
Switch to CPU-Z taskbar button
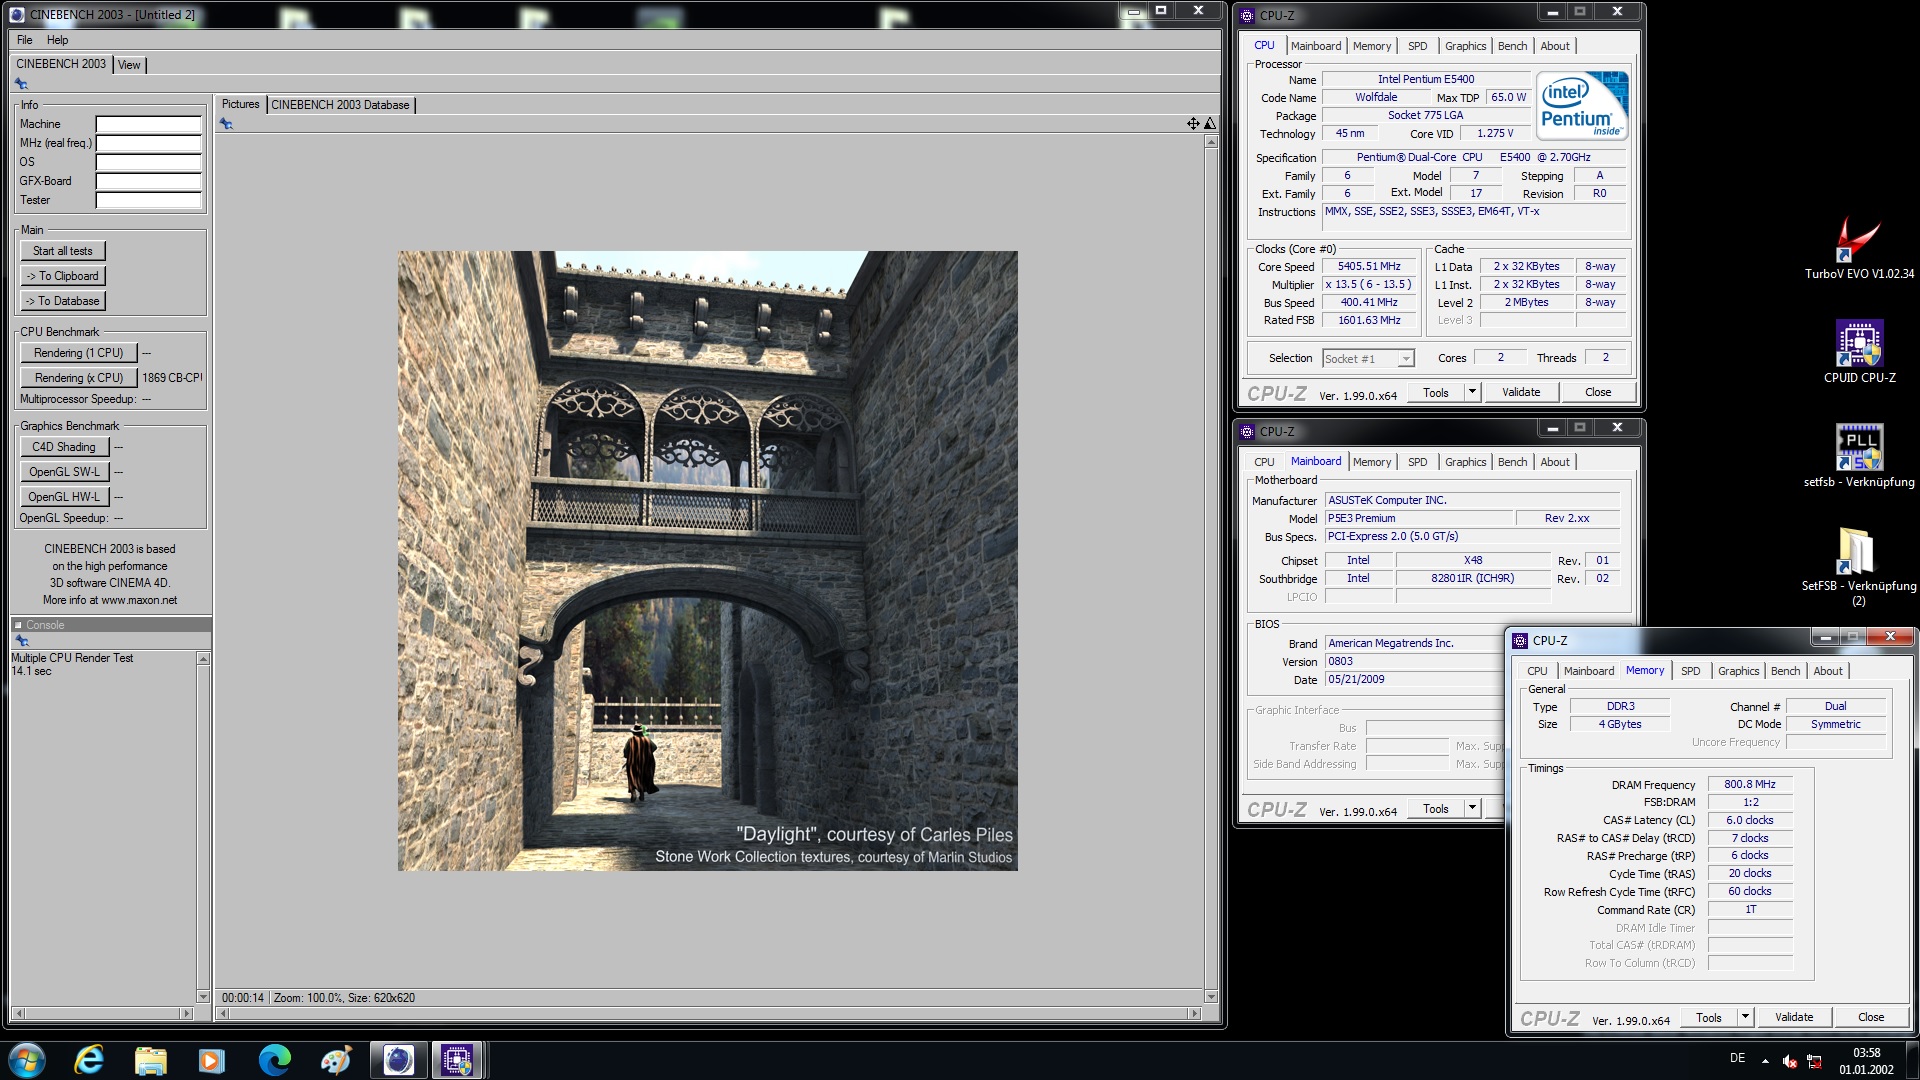click(458, 1060)
